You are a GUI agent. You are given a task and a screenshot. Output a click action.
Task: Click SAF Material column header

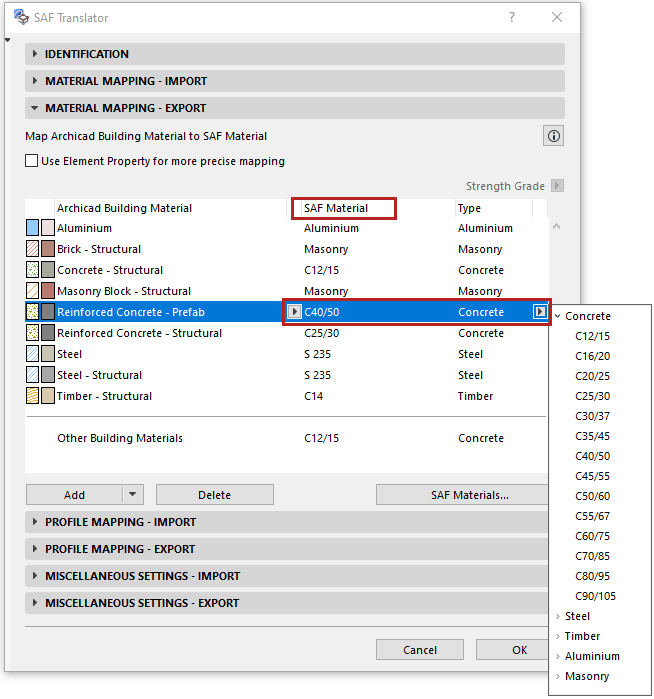click(336, 208)
